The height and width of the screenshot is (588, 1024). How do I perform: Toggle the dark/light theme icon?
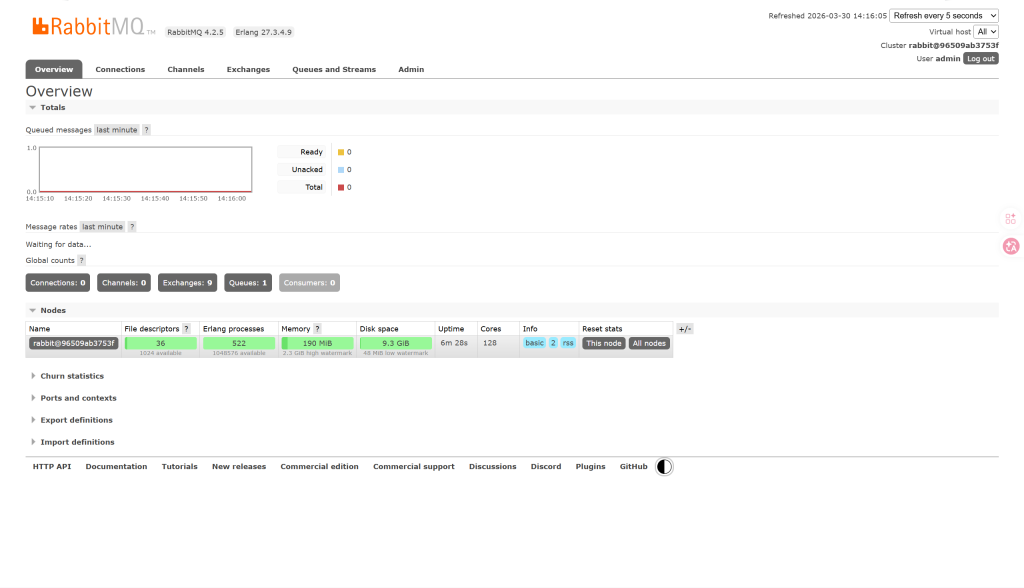point(665,467)
